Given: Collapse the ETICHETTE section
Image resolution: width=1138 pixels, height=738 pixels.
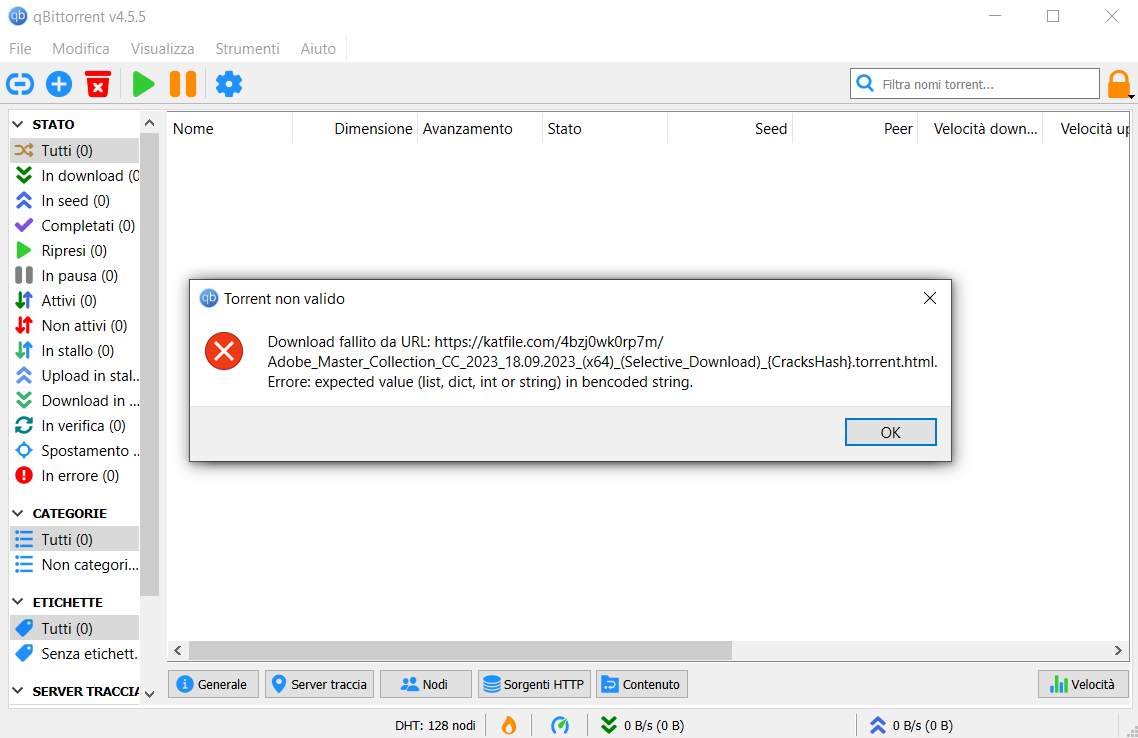Looking at the screenshot, I should point(18,602).
